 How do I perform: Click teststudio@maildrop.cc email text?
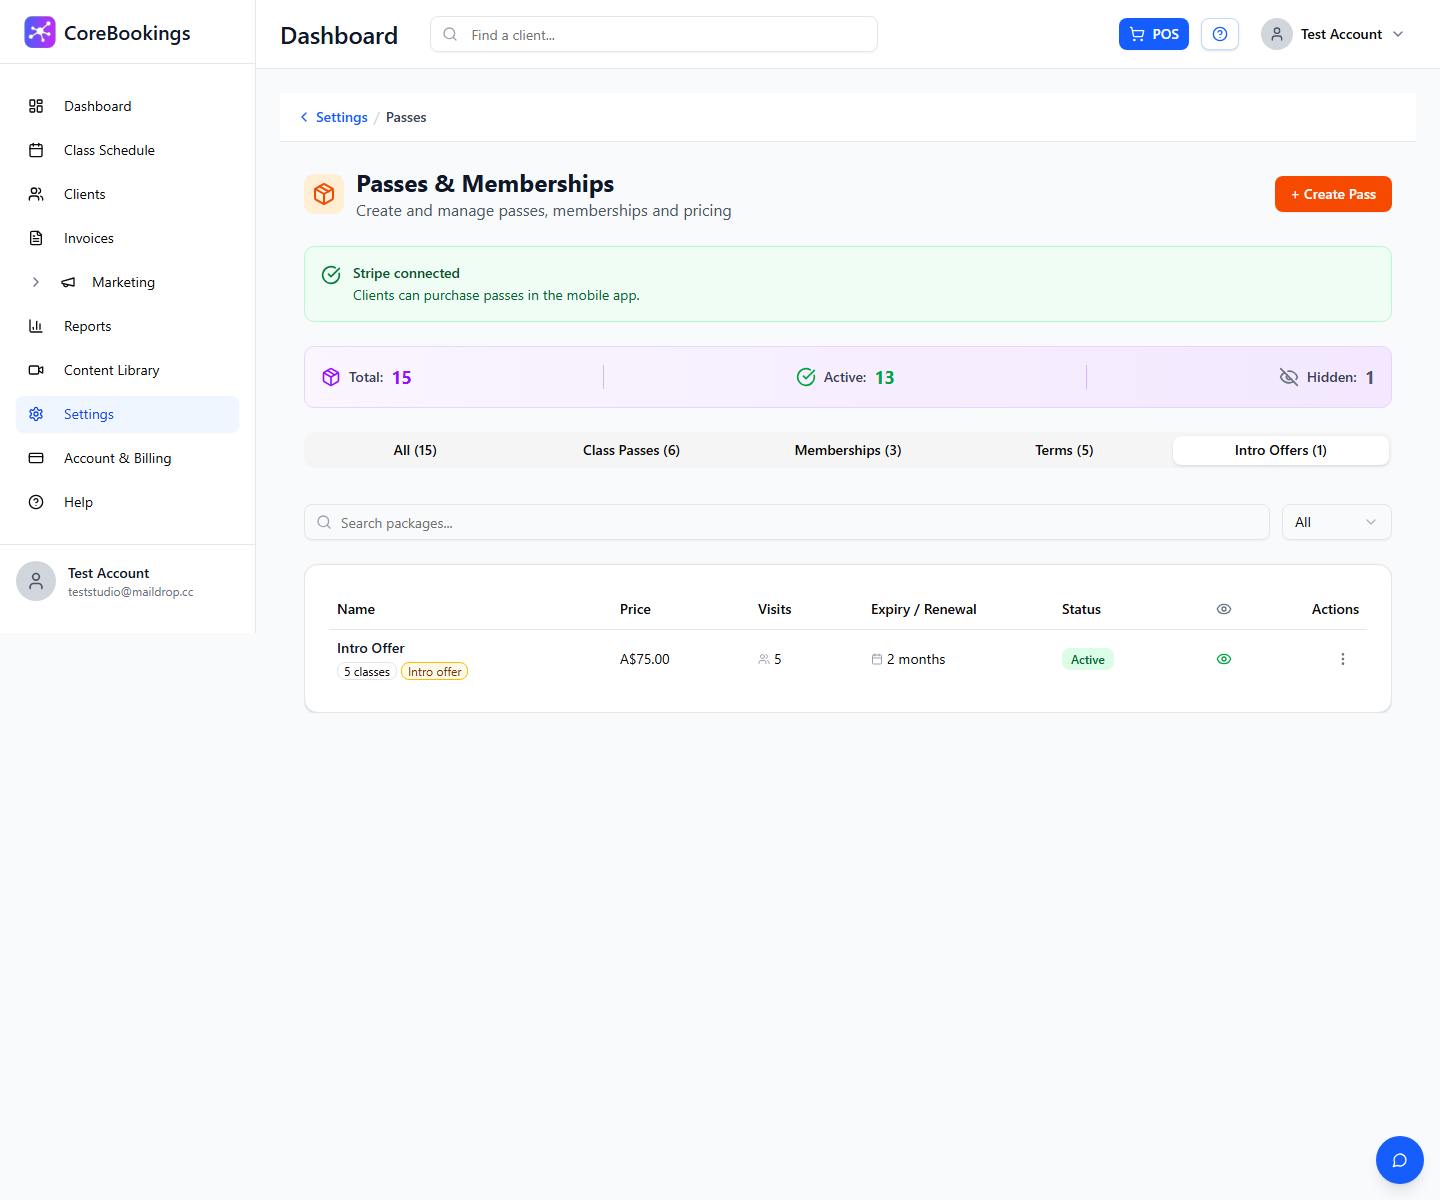(131, 592)
